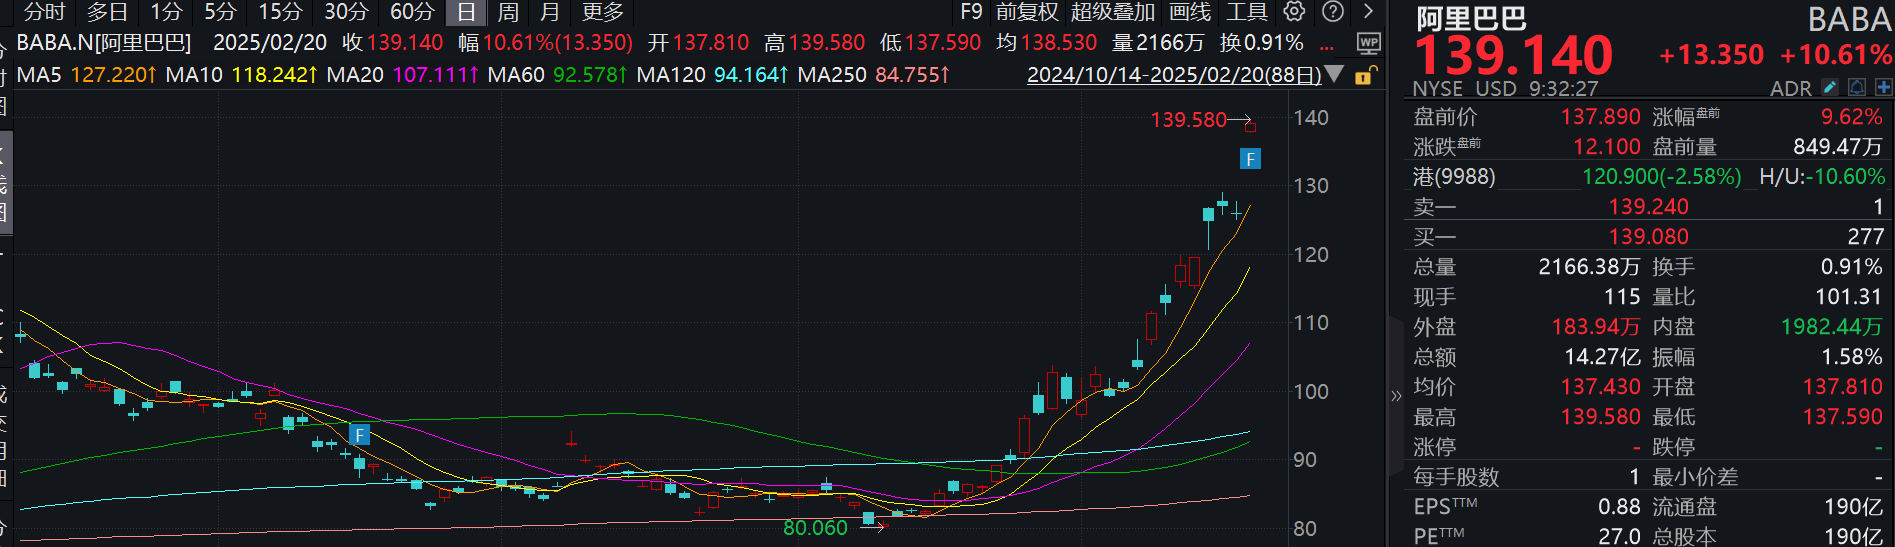Click 最高 value 139.580 in panel

pos(1600,417)
